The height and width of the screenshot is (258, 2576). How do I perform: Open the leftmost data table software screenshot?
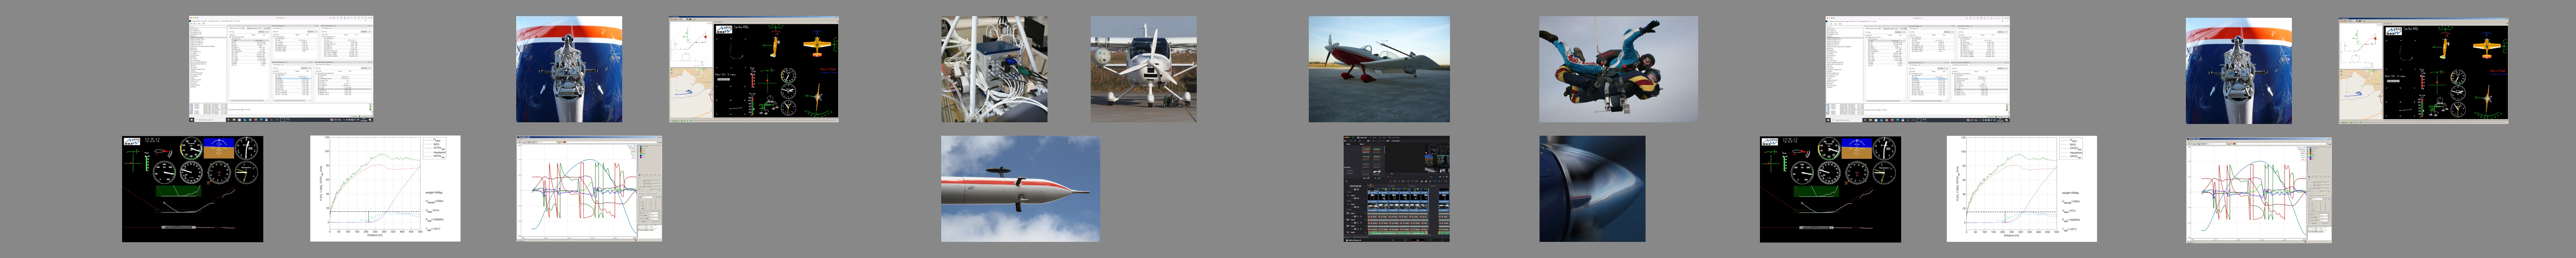coord(281,69)
